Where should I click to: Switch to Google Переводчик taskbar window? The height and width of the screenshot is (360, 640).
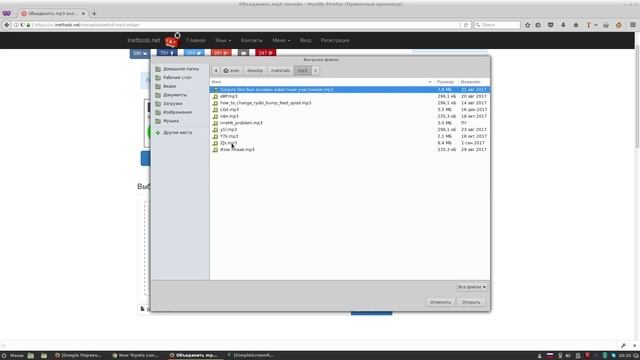point(78,356)
